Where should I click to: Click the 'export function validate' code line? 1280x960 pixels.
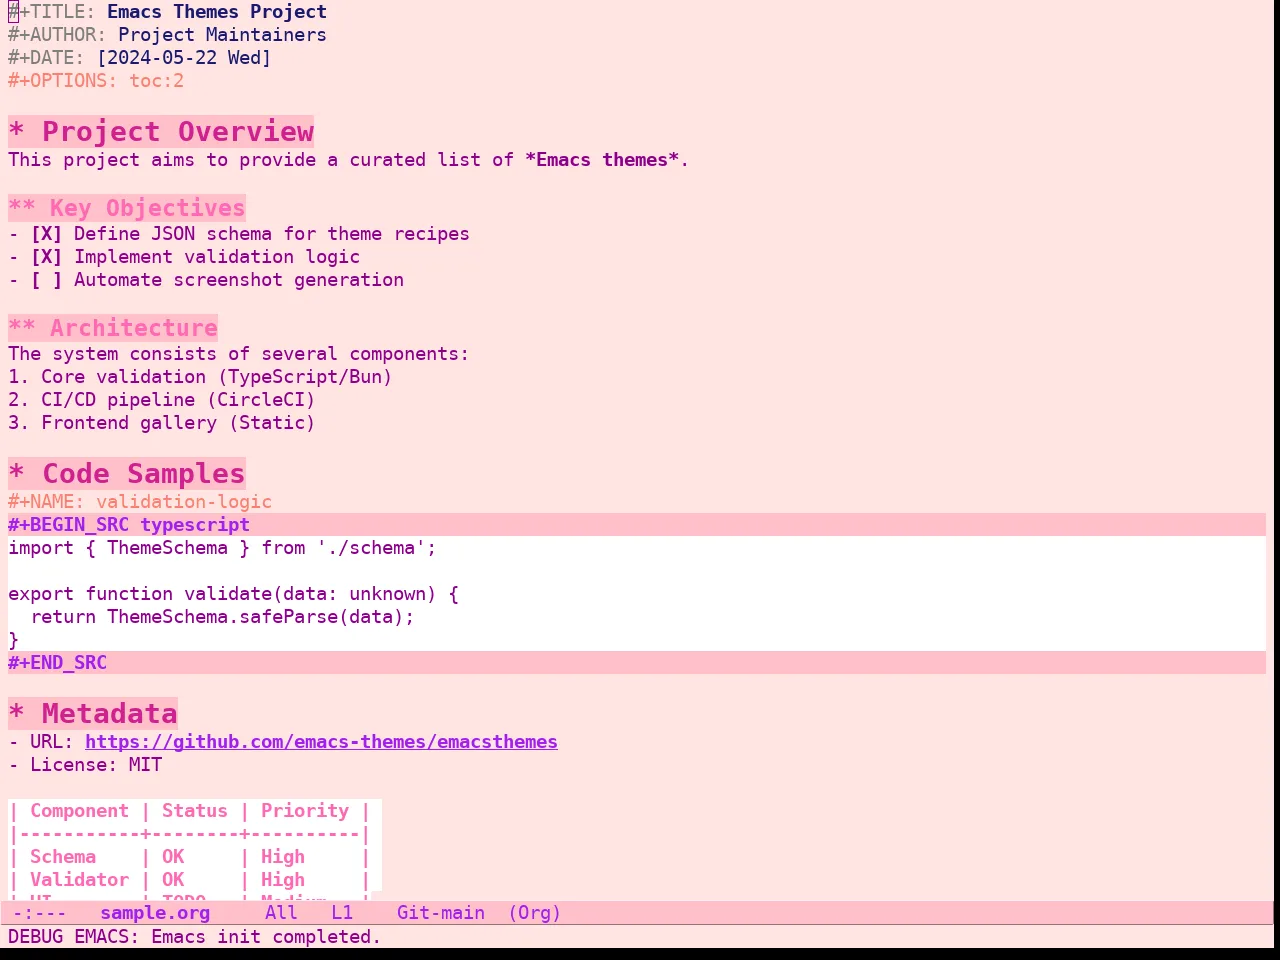pos(233,594)
